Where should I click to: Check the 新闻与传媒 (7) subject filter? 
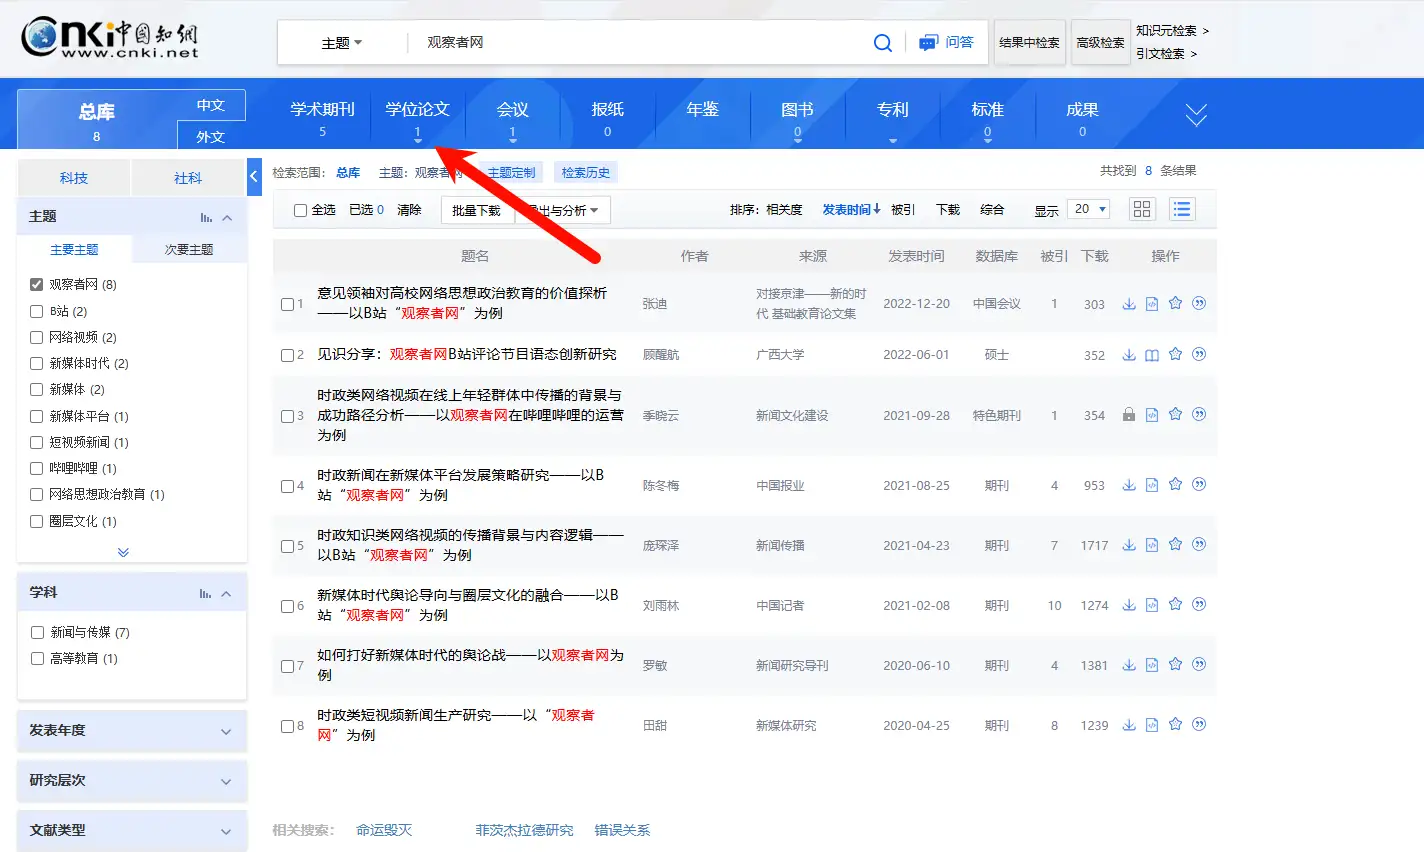(37, 632)
